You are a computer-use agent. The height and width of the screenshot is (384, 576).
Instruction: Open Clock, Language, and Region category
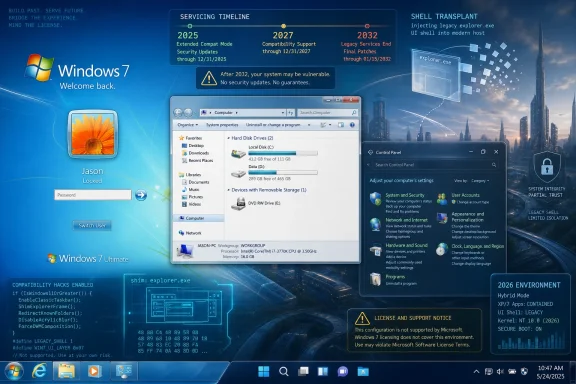coord(477,246)
